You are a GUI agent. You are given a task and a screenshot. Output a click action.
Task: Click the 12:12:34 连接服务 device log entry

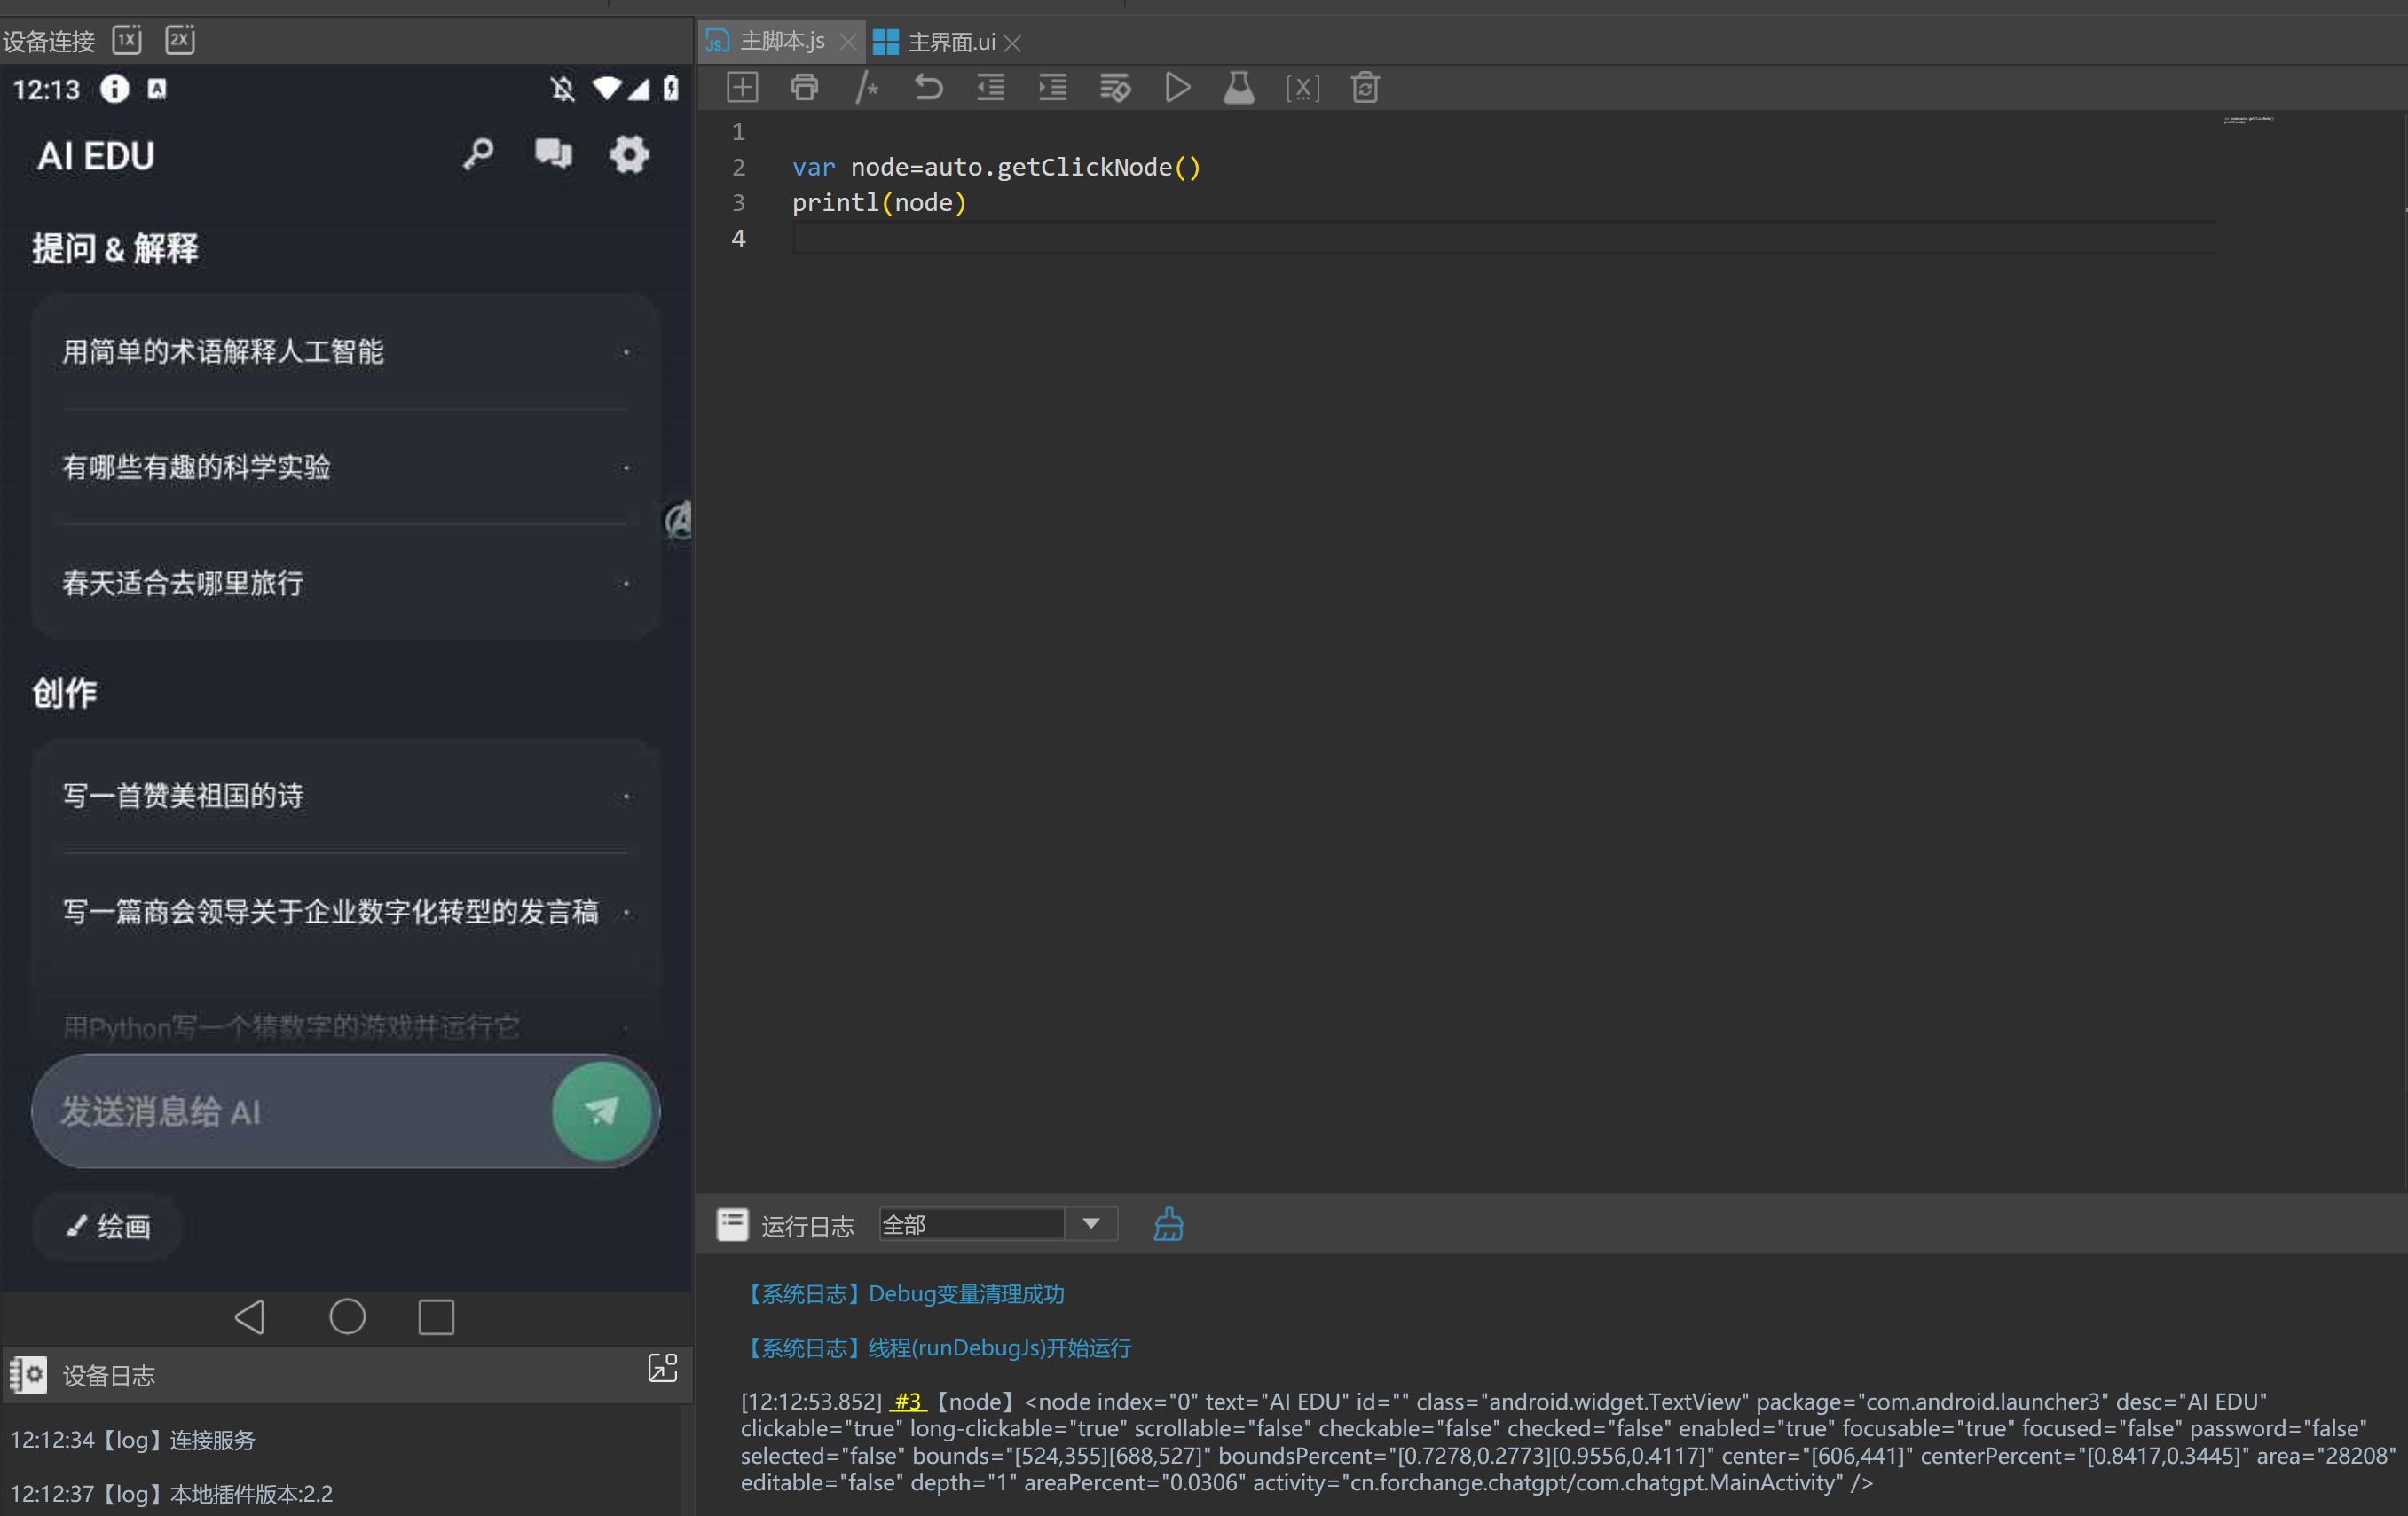tap(132, 1440)
